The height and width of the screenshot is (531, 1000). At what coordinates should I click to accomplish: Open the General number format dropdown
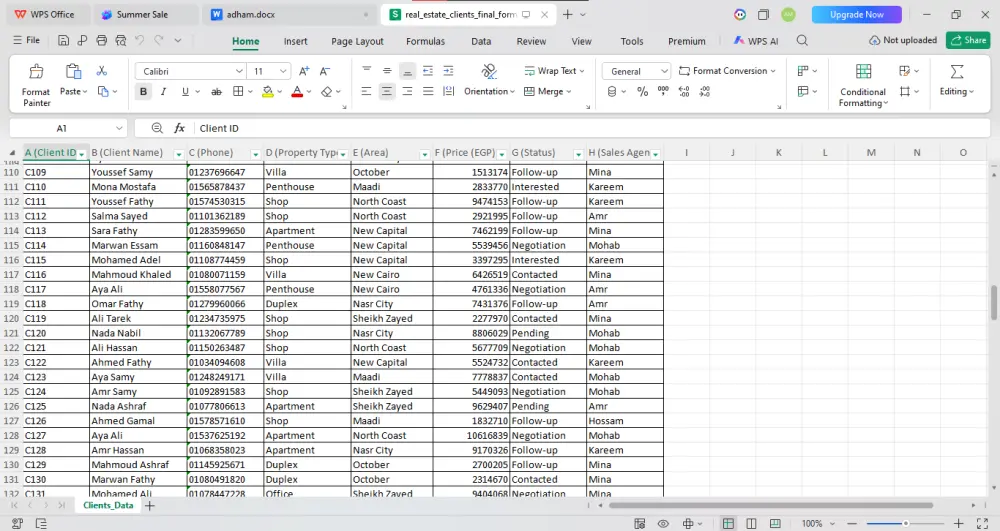point(664,71)
